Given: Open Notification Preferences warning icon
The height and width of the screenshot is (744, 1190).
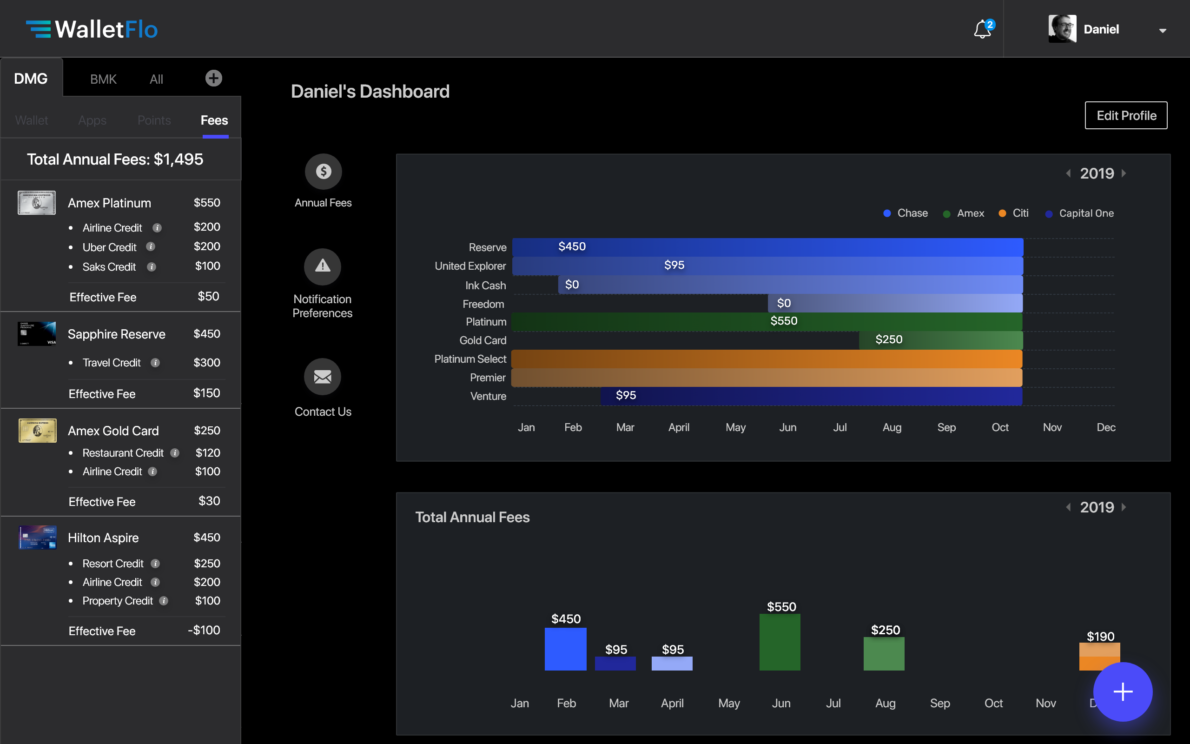Looking at the screenshot, I should click(x=323, y=266).
